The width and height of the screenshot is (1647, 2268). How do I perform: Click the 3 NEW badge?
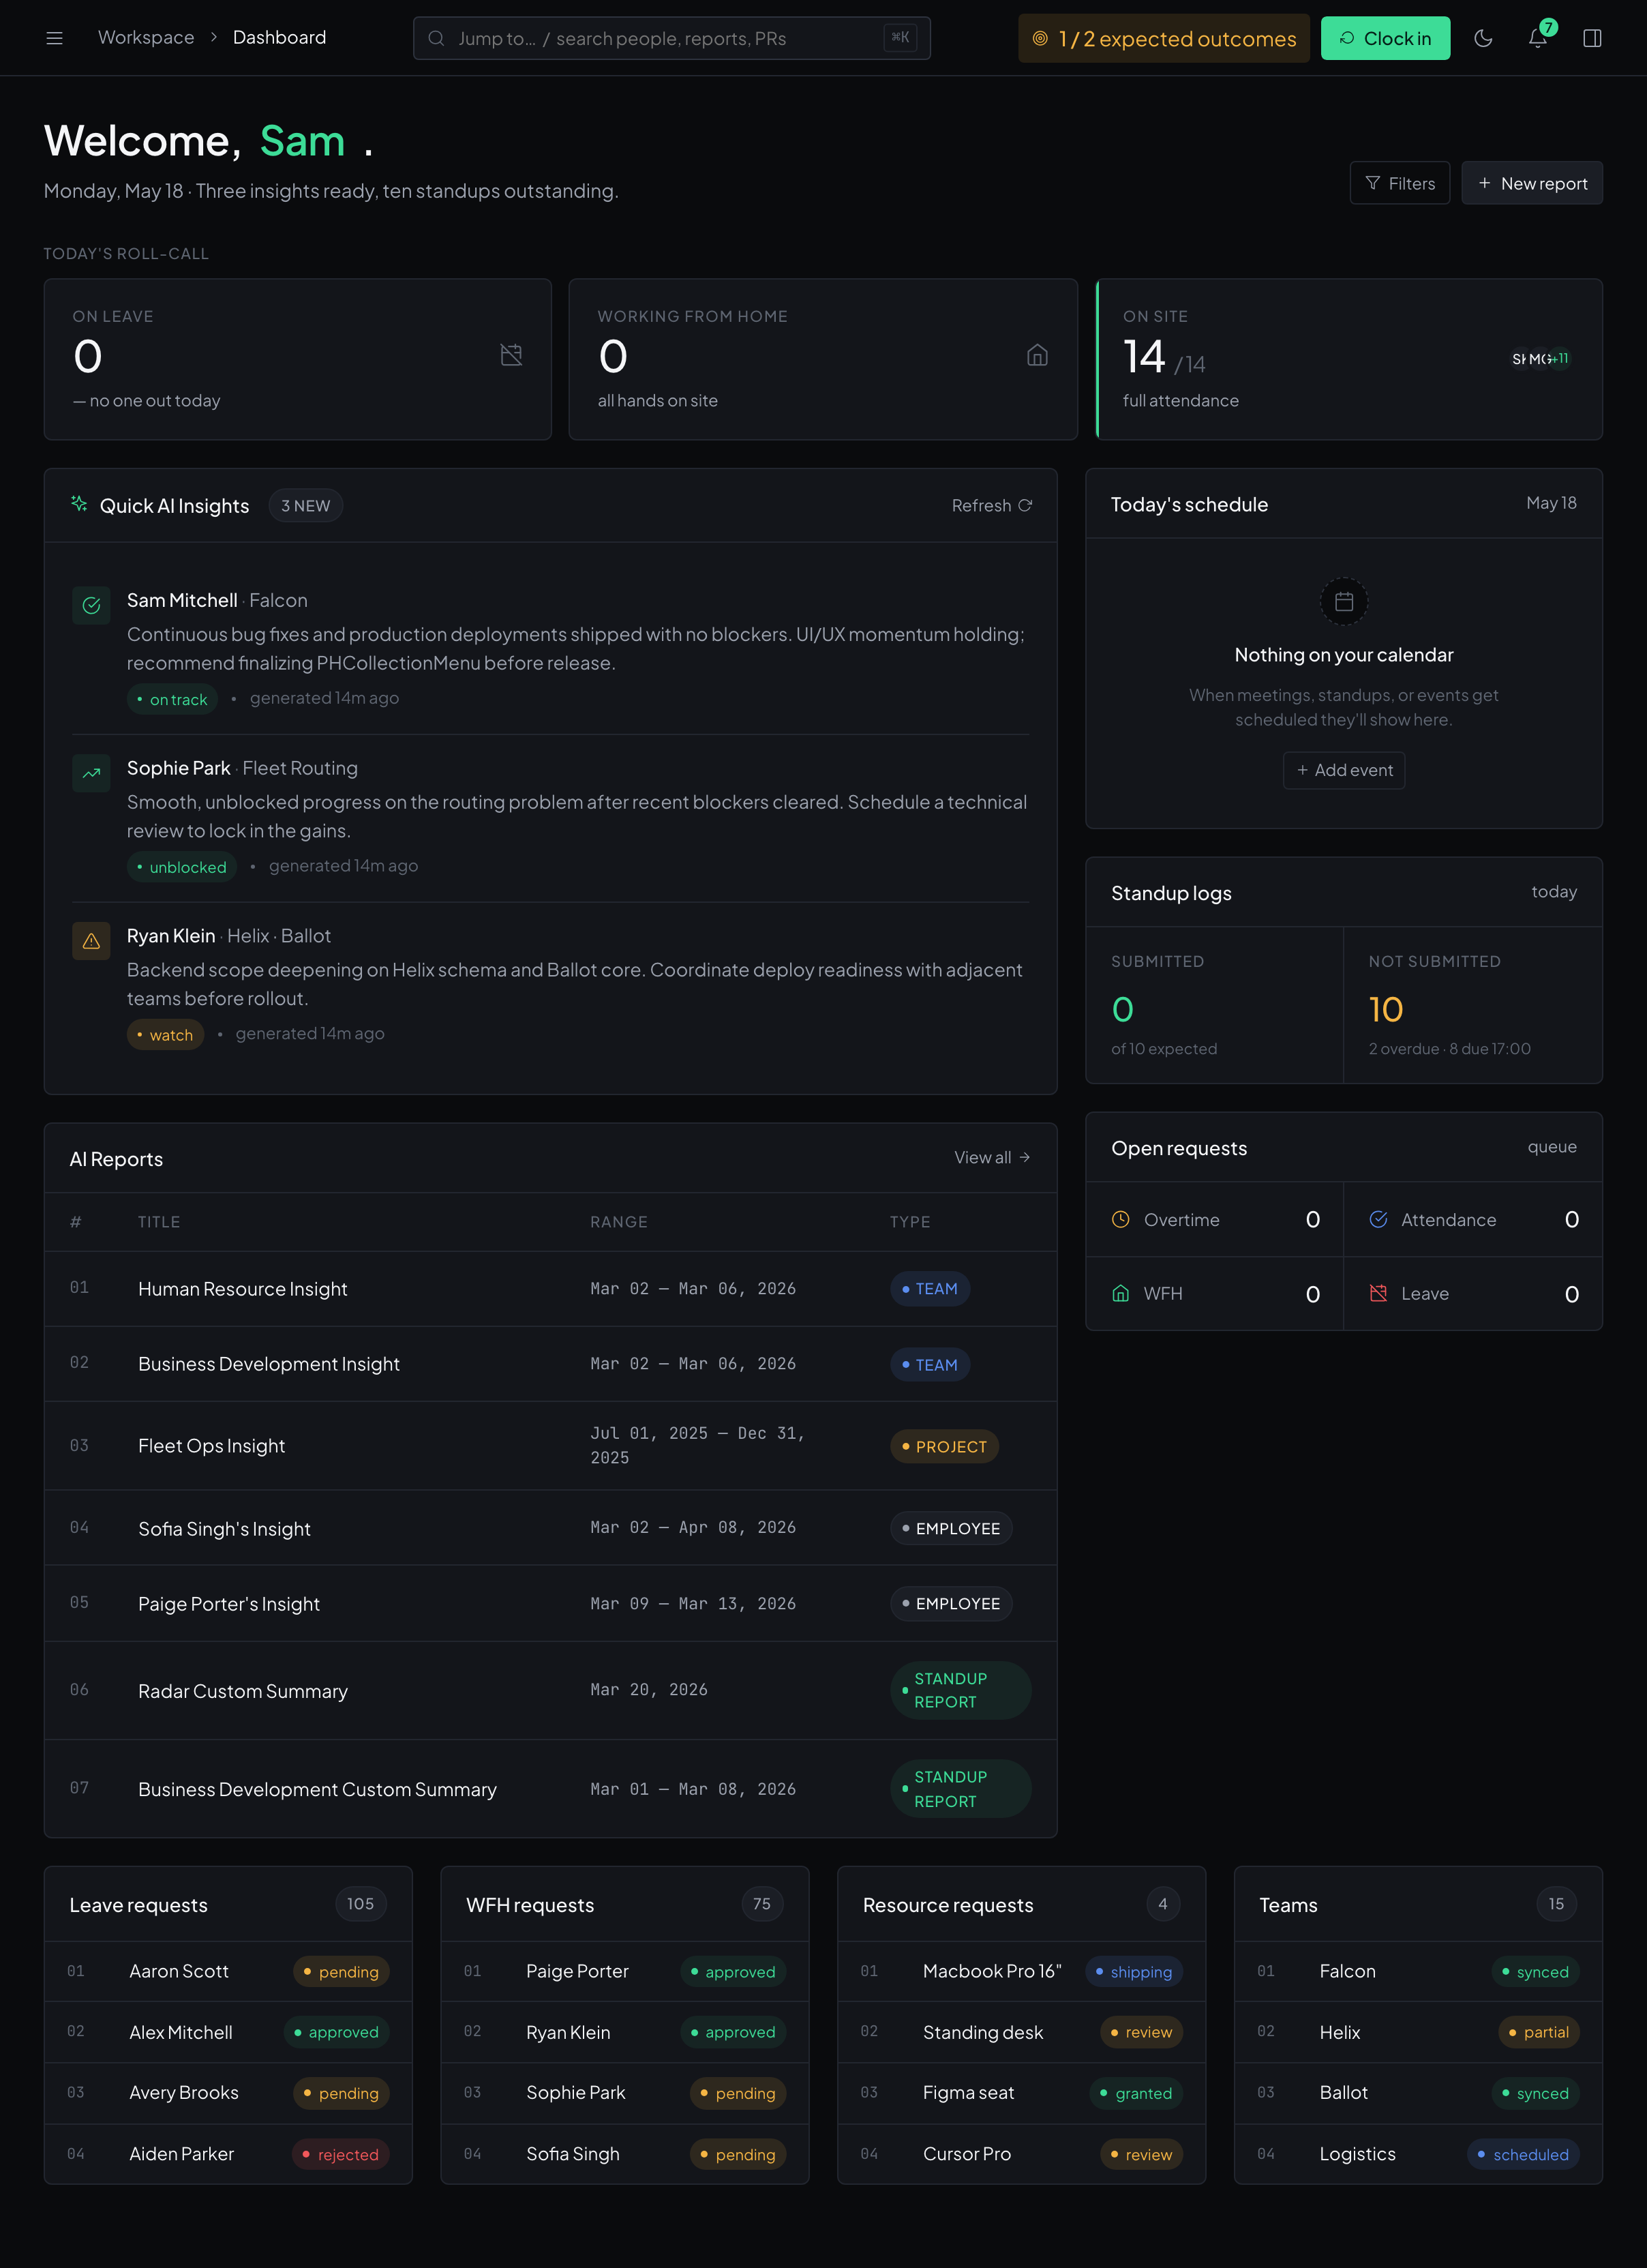[x=305, y=505]
